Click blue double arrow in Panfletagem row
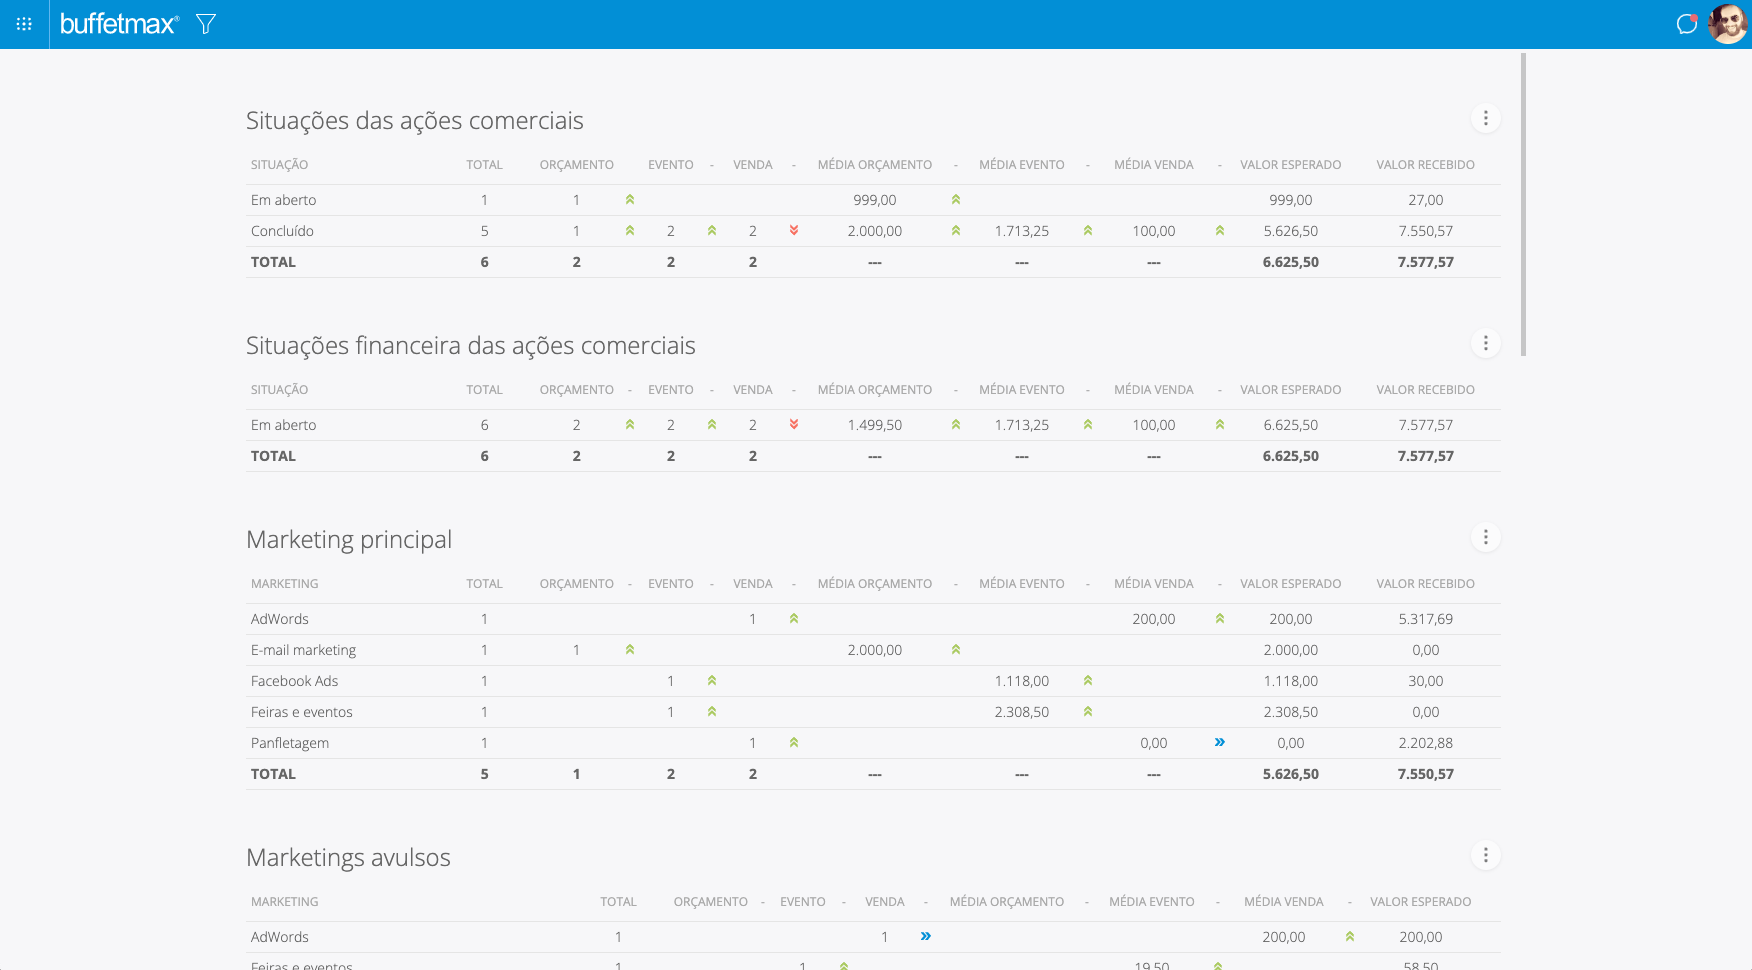Screen dimensions: 1752x970 pos(1220,742)
